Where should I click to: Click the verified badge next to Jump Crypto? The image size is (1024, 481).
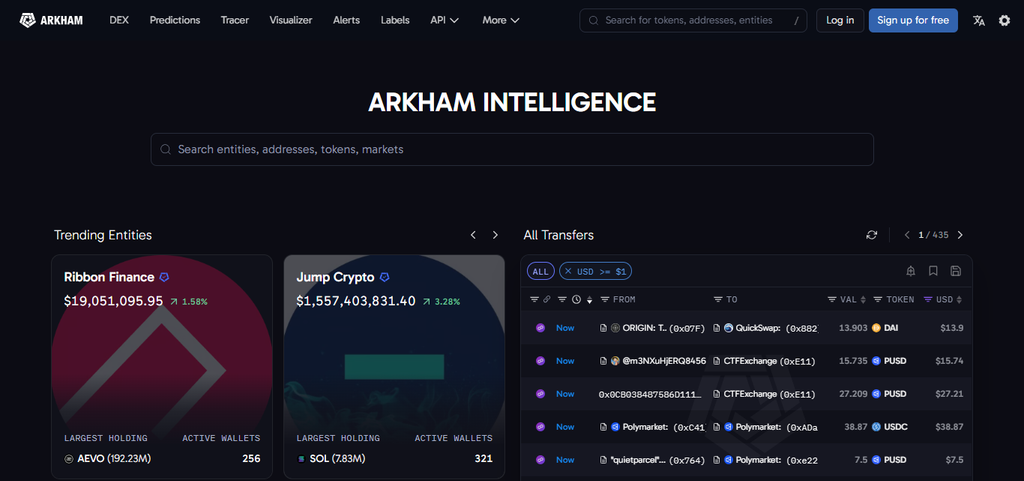pyautogui.click(x=385, y=277)
